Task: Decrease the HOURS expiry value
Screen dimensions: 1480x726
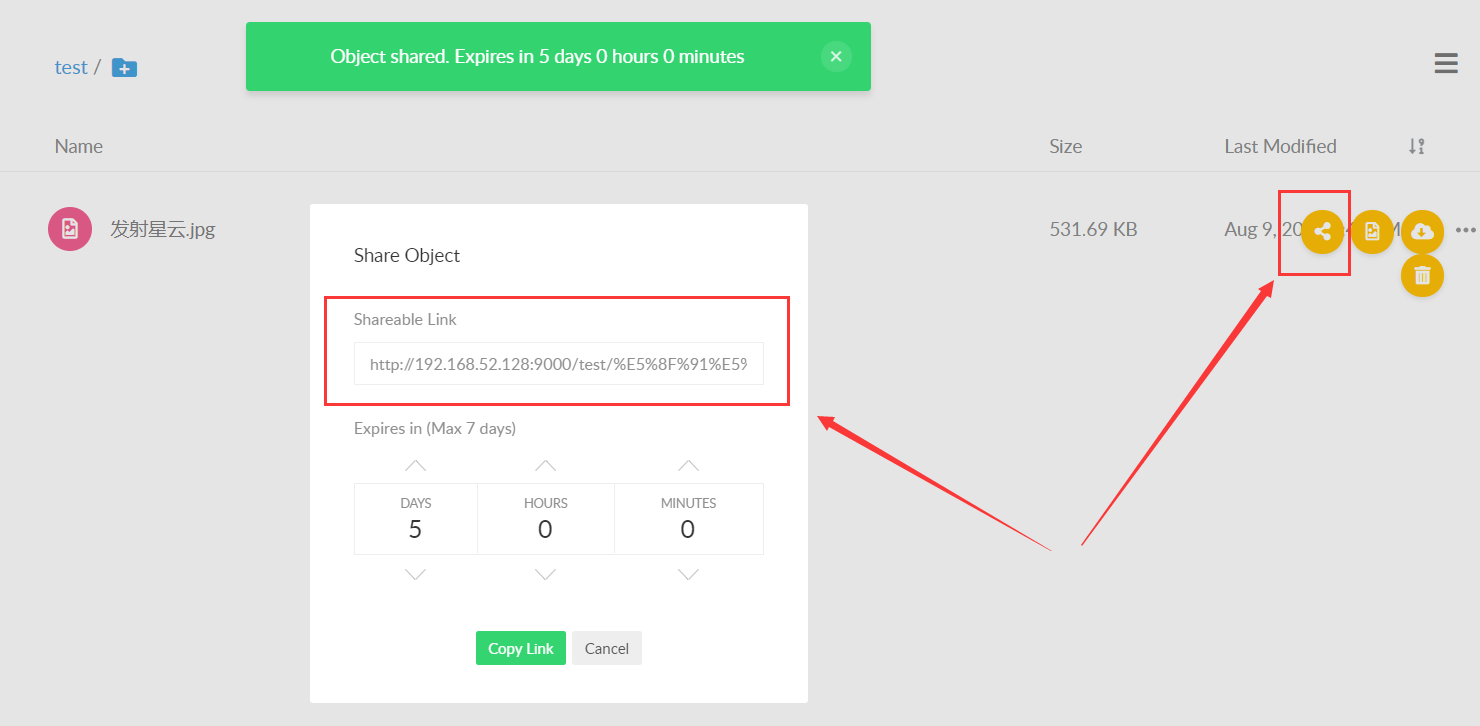Action: 545,575
